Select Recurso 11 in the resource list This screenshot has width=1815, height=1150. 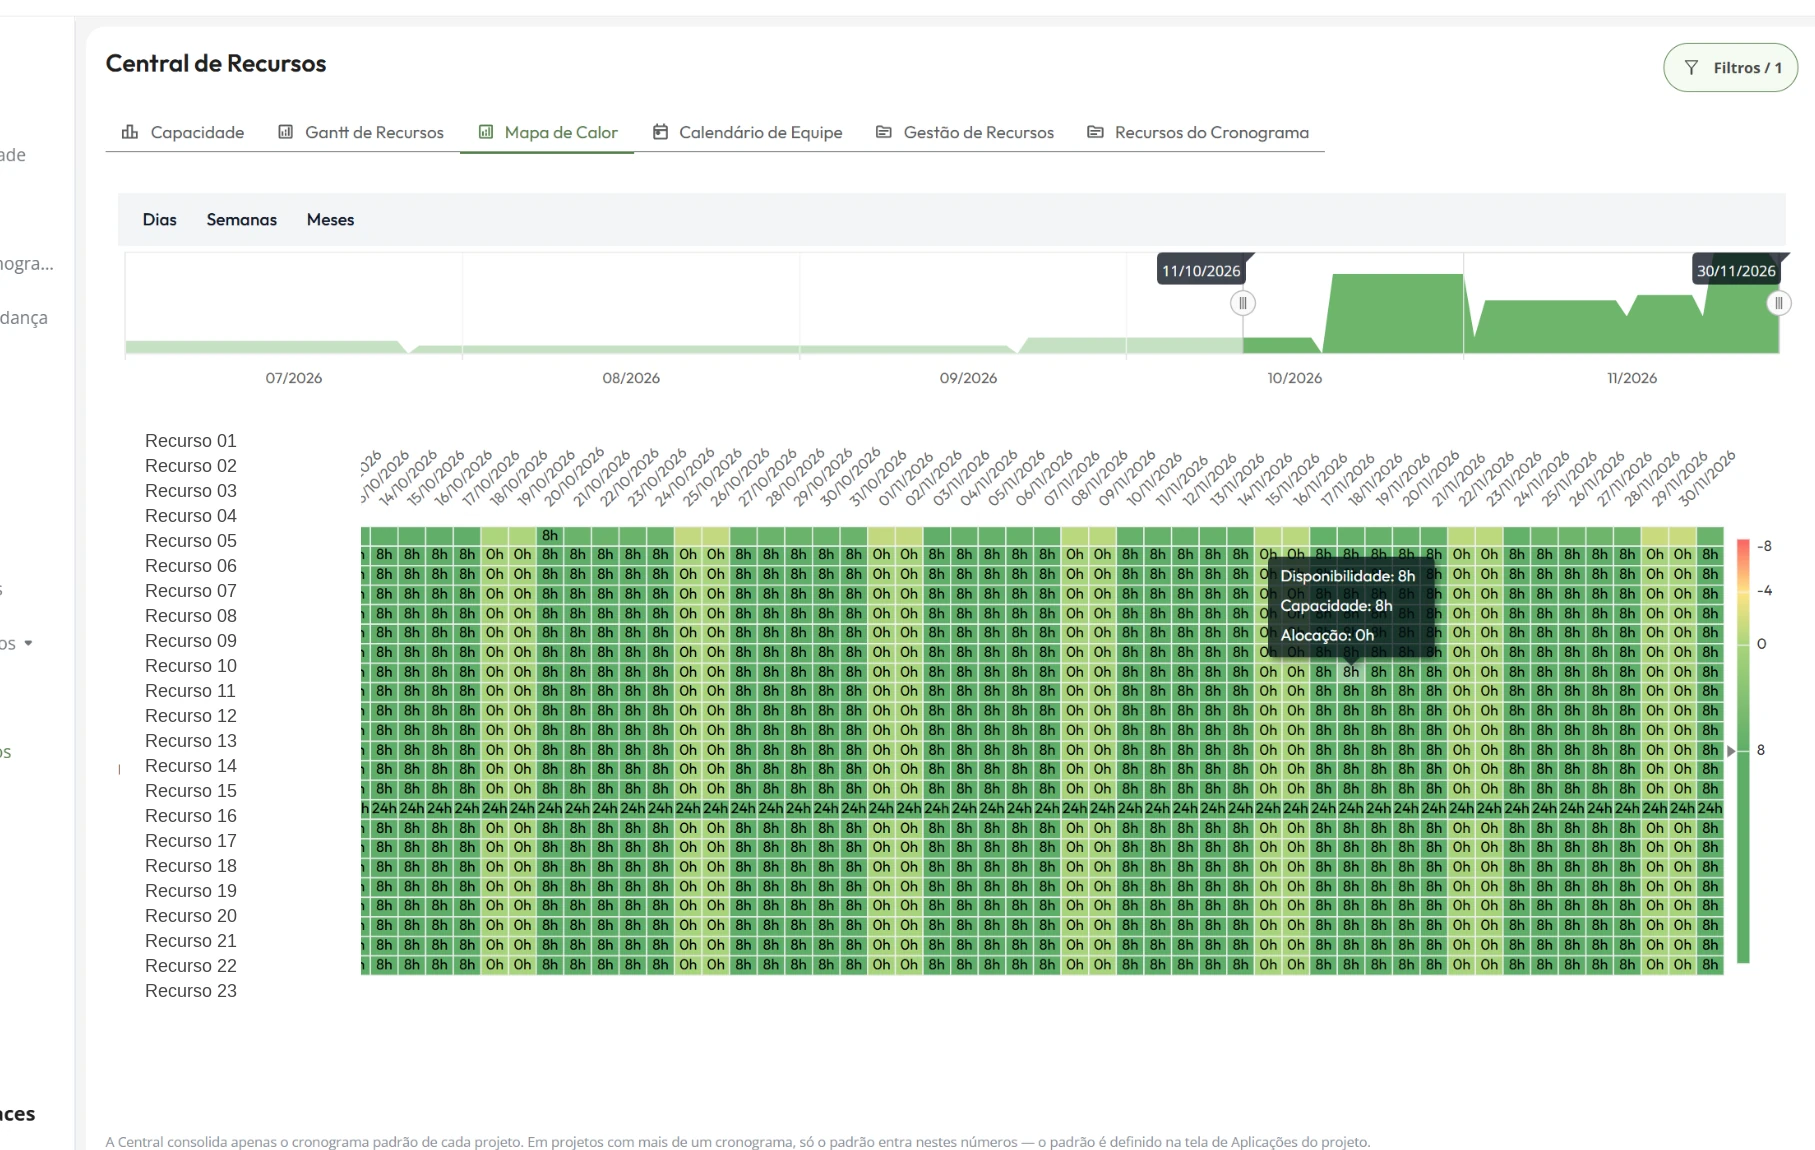191,691
